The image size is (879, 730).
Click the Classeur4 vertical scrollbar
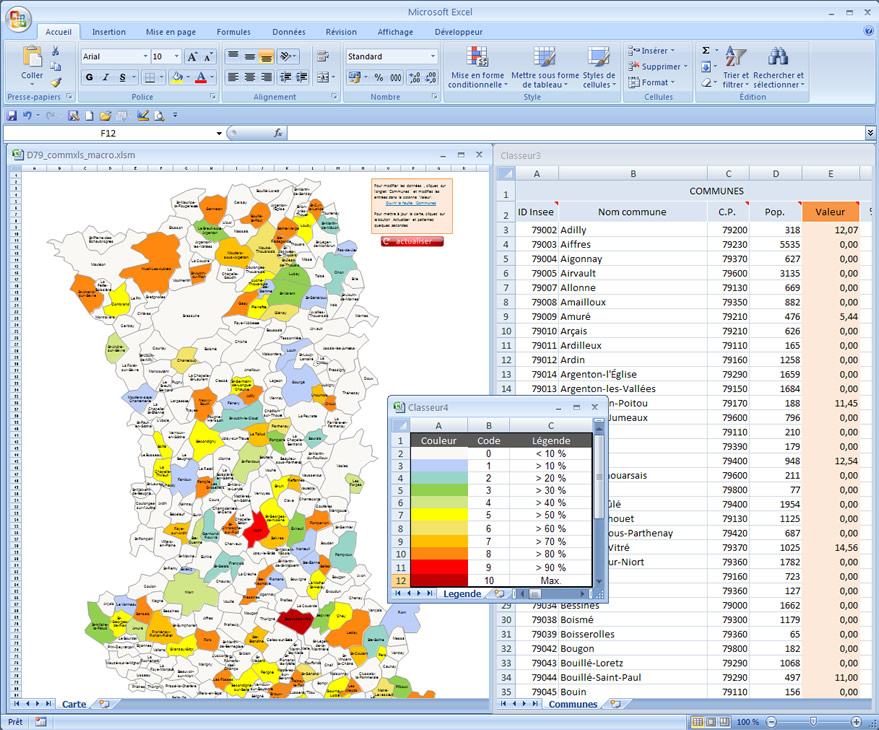(x=598, y=505)
